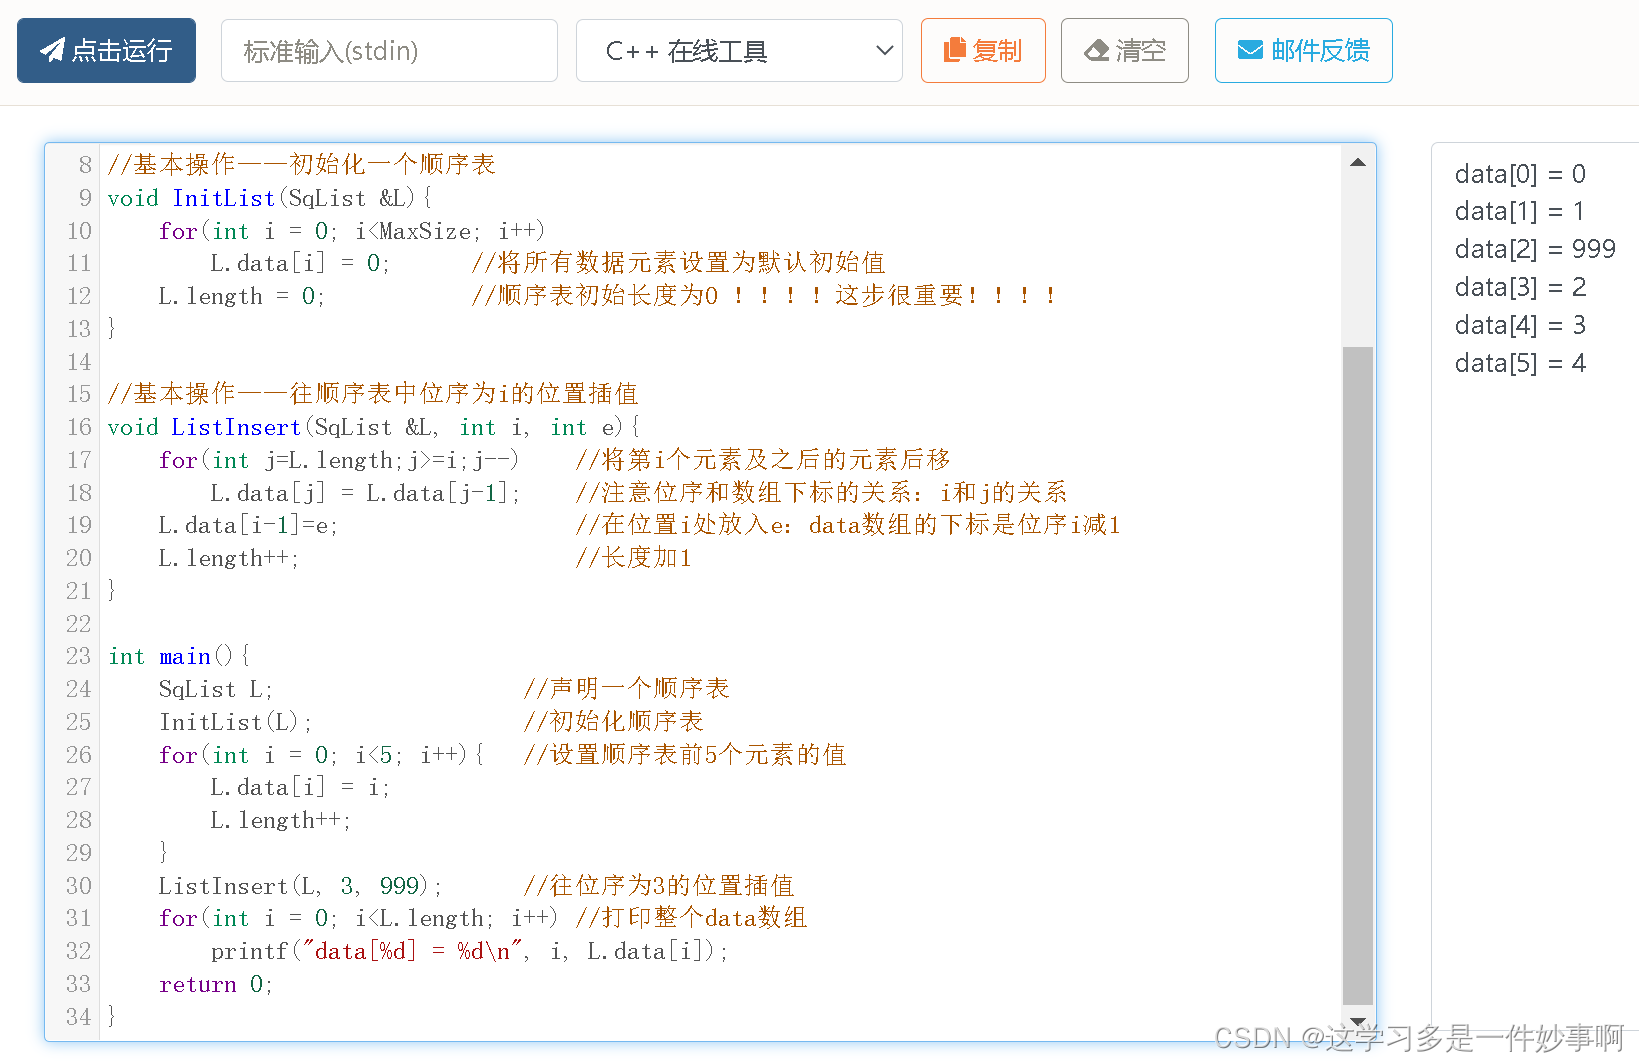Image resolution: width=1639 pixels, height=1062 pixels.
Task: Click the code editor scroll-down arrow
Action: (1358, 1021)
